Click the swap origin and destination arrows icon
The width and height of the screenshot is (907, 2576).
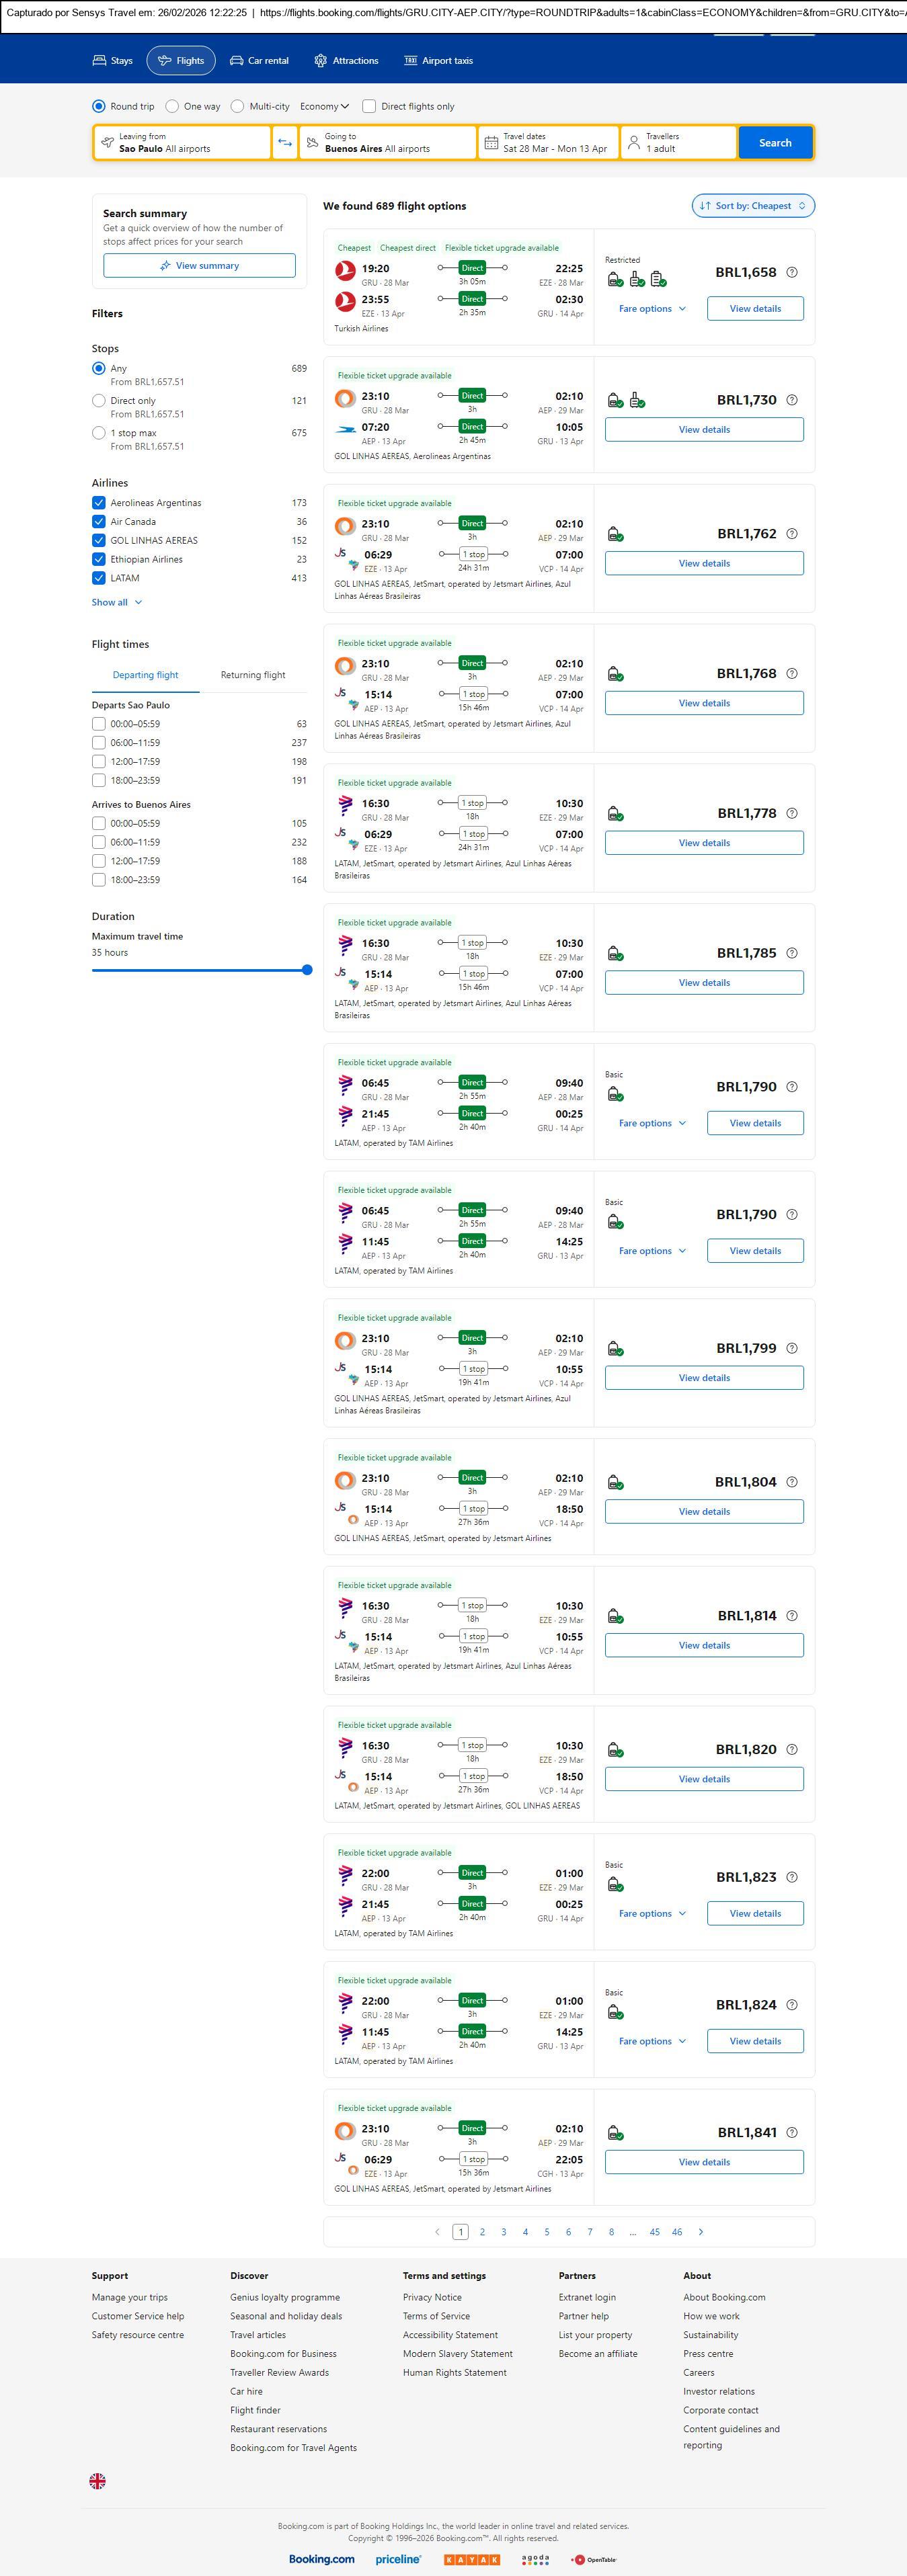pyautogui.click(x=285, y=143)
